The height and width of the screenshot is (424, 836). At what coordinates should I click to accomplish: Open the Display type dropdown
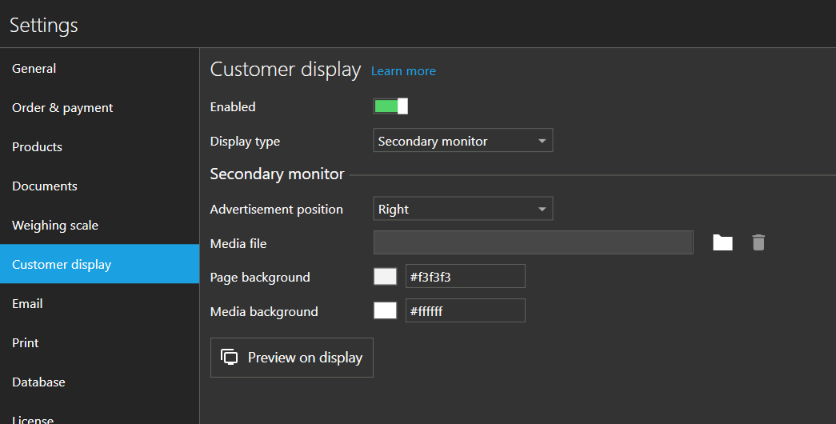tap(463, 140)
